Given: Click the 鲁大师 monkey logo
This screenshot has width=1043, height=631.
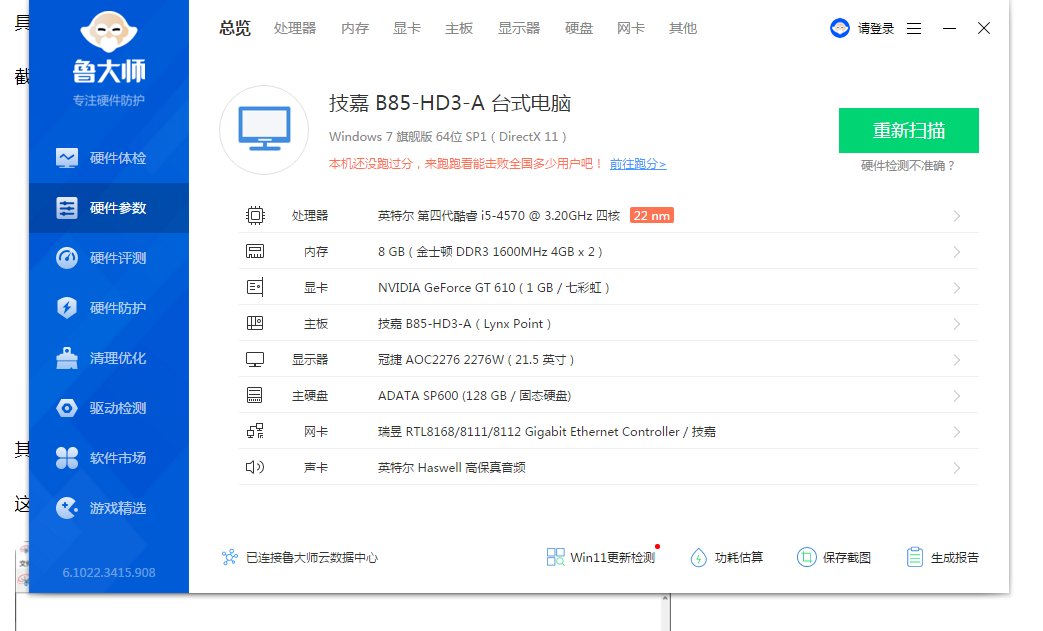Looking at the screenshot, I should point(108,32).
